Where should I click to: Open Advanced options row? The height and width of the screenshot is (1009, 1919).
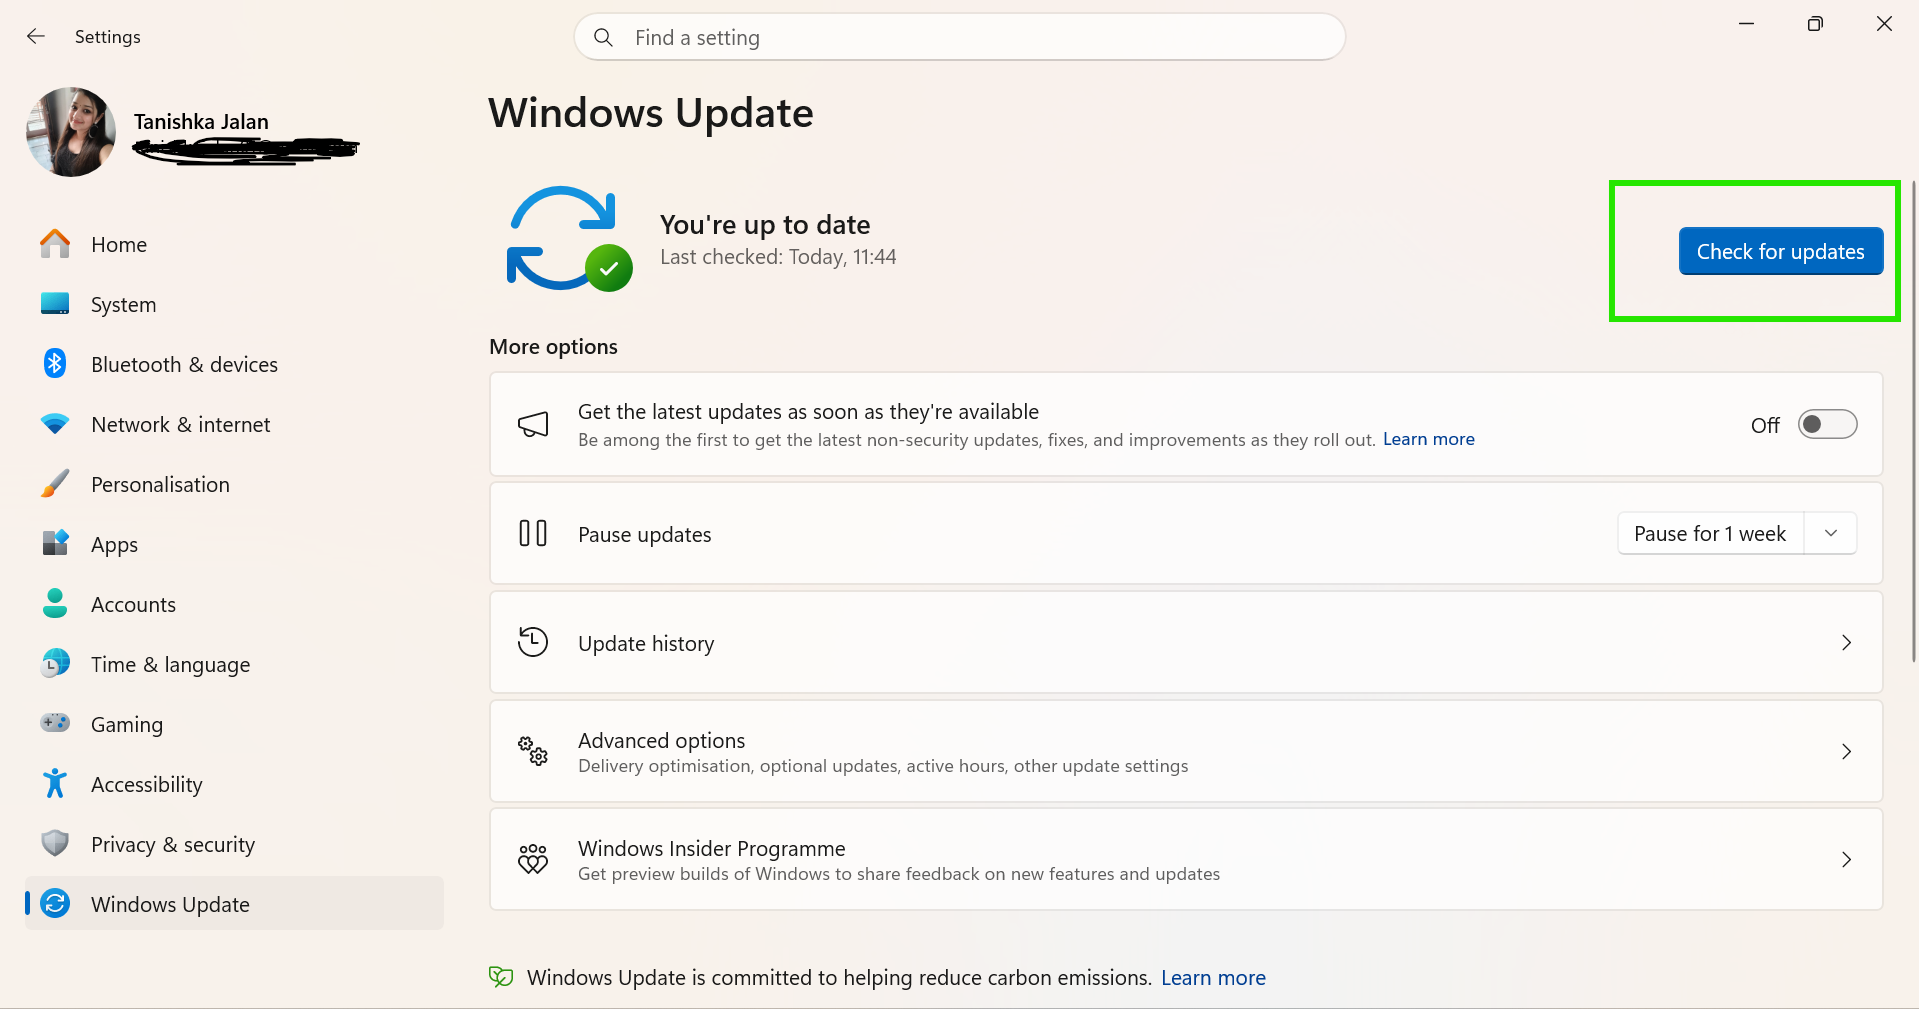click(1186, 751)
